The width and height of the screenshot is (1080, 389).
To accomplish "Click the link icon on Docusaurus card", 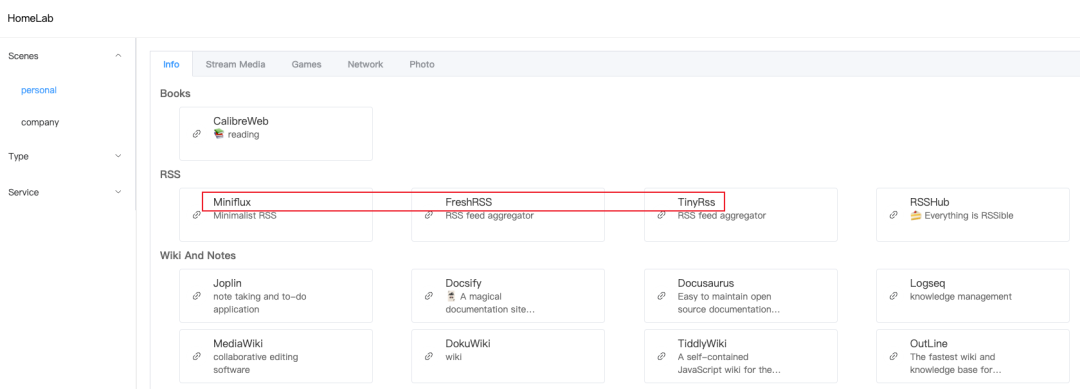I will (x=661, y=296).
